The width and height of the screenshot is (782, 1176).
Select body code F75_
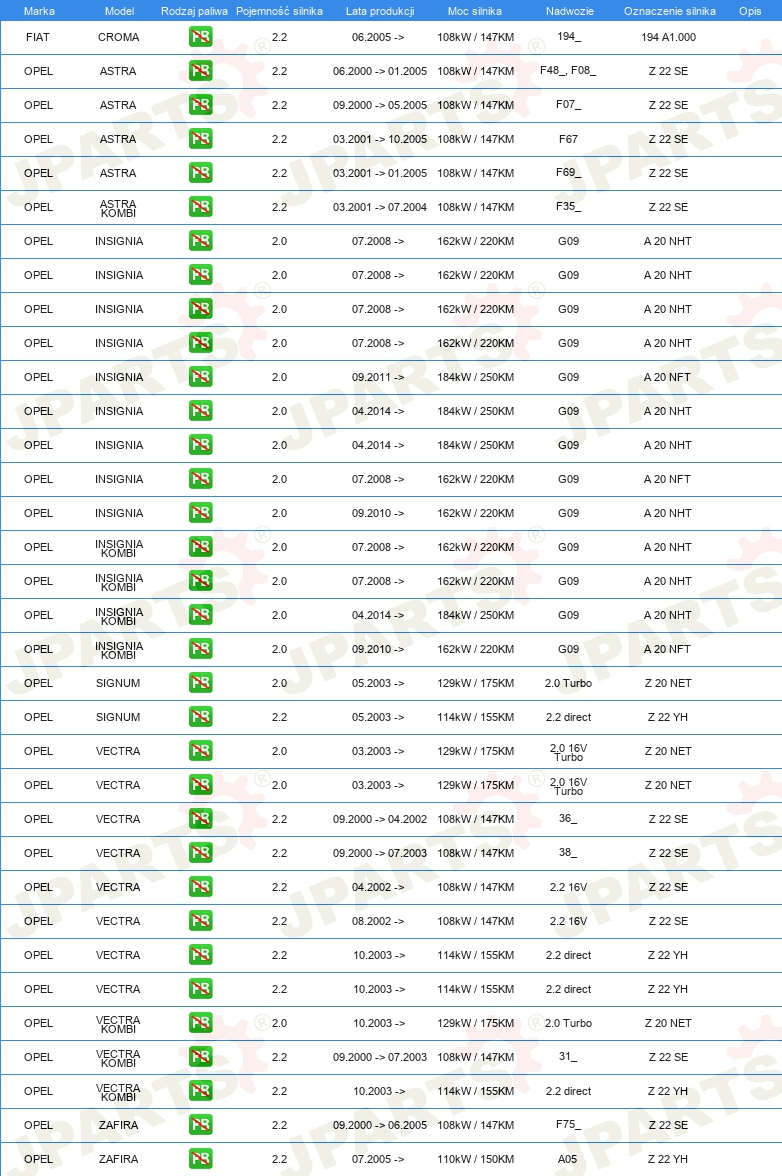[568, 1125]
